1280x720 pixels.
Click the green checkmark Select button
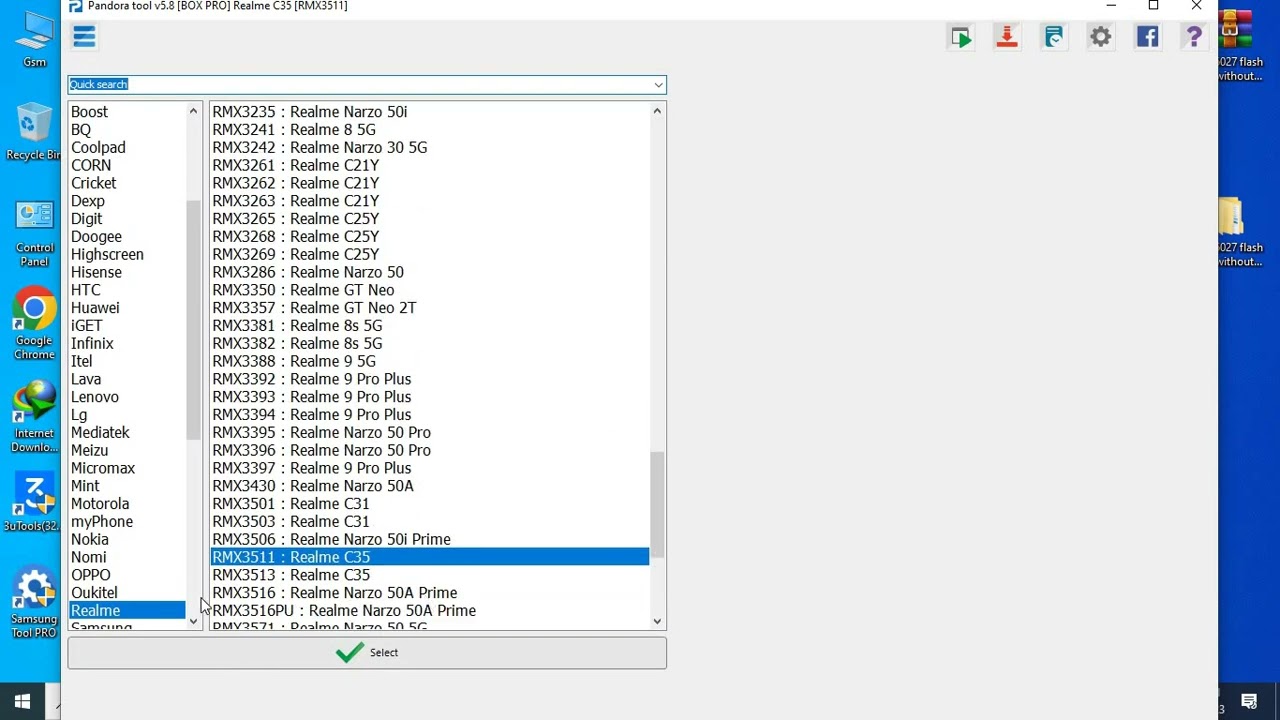(x=367, y=653)
